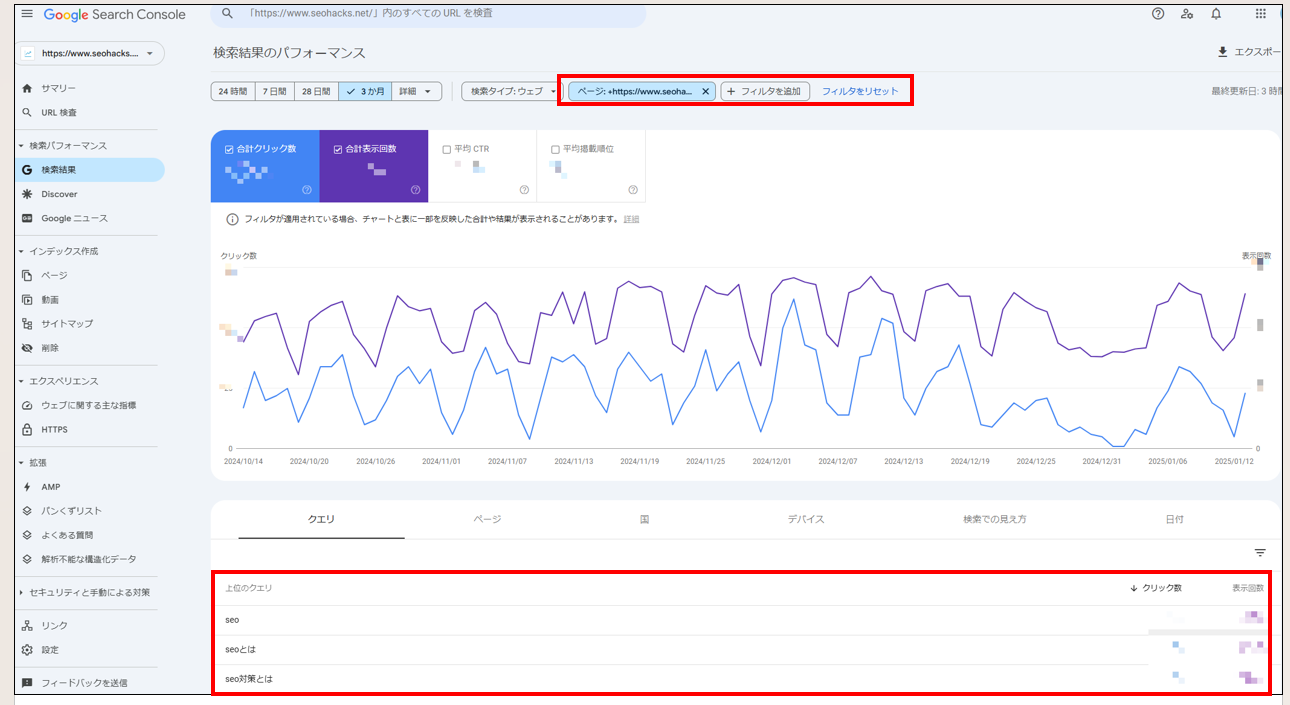1290x705 pixels.
Task: Open ウェブに関する主な指標 report
Action: coord(88,405)
